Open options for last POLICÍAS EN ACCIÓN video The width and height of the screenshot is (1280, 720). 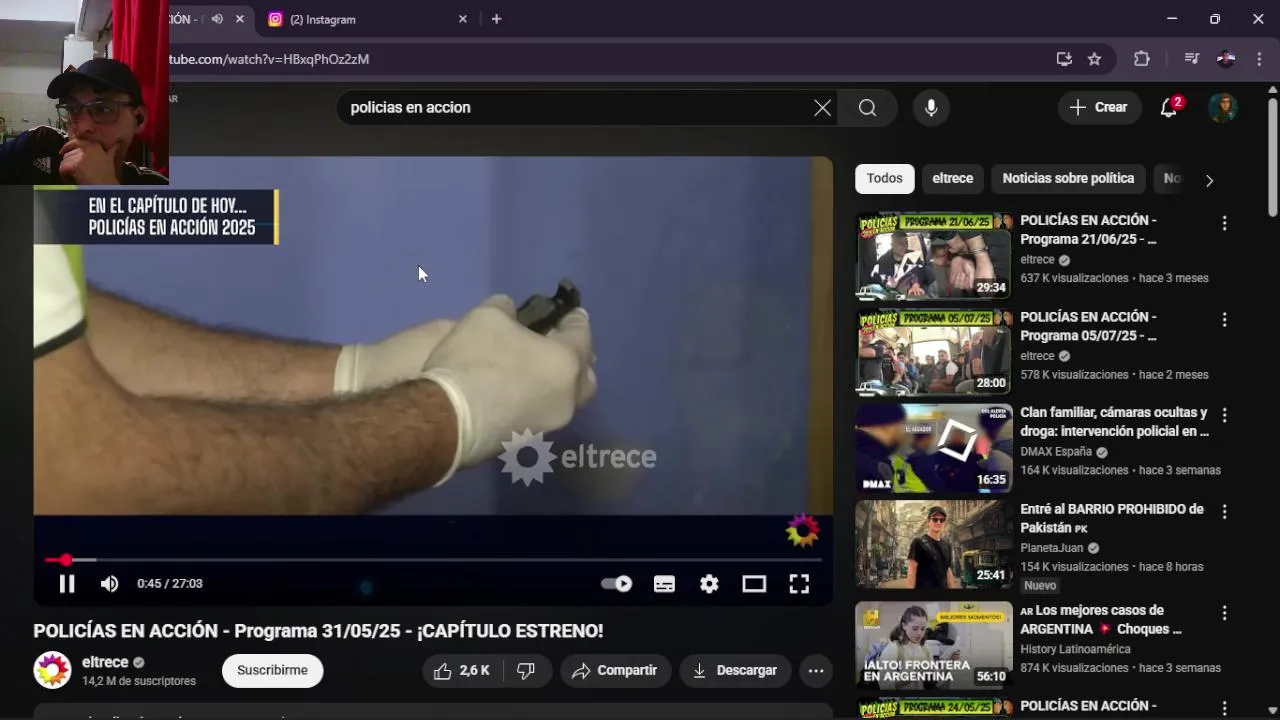click(1224, 709)
